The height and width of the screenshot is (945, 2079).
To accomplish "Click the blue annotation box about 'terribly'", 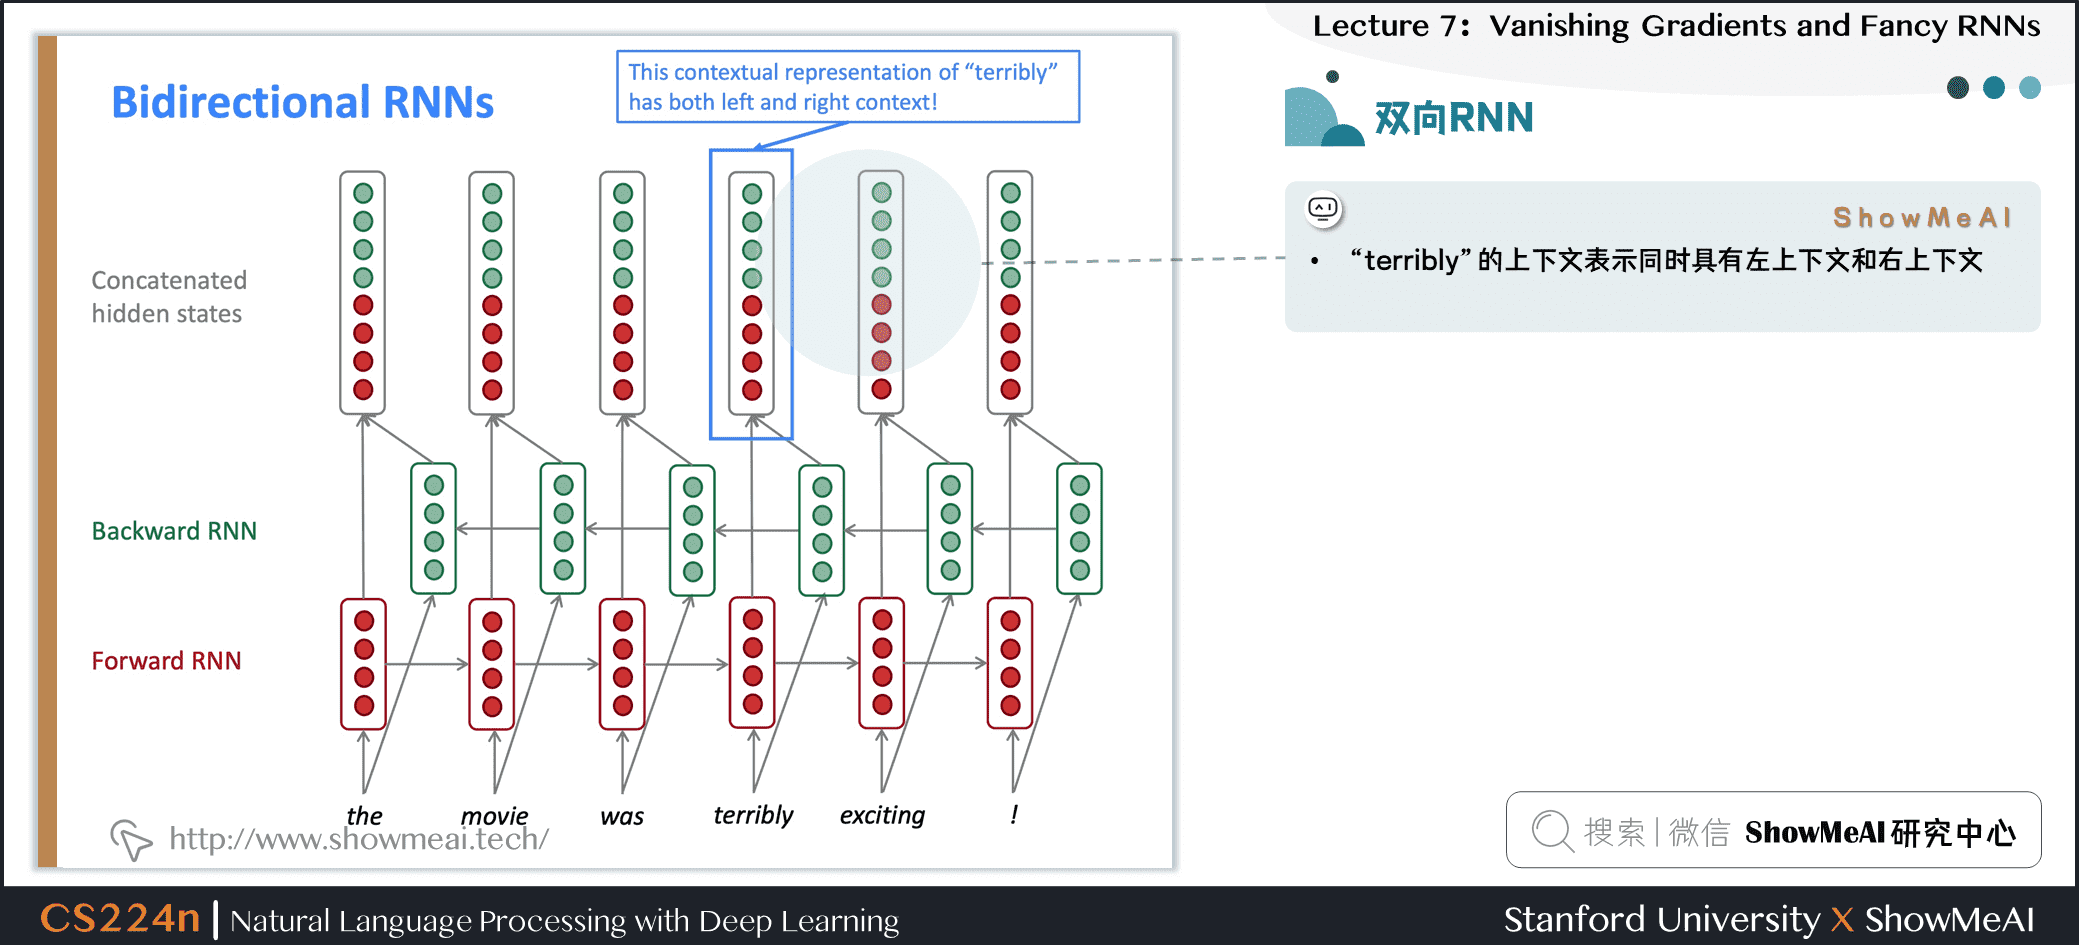I will [848, 87].
